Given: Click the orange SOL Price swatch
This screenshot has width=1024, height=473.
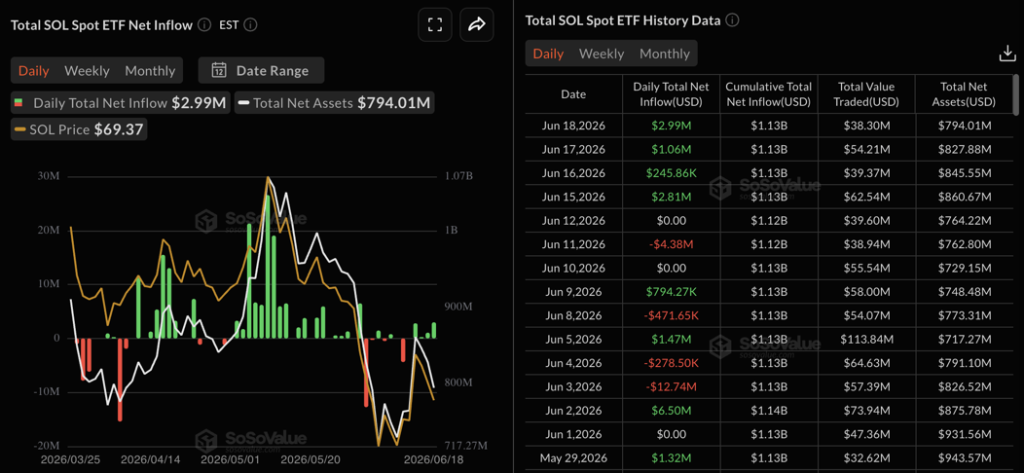Looking at the screenshot, I should 21,129.
